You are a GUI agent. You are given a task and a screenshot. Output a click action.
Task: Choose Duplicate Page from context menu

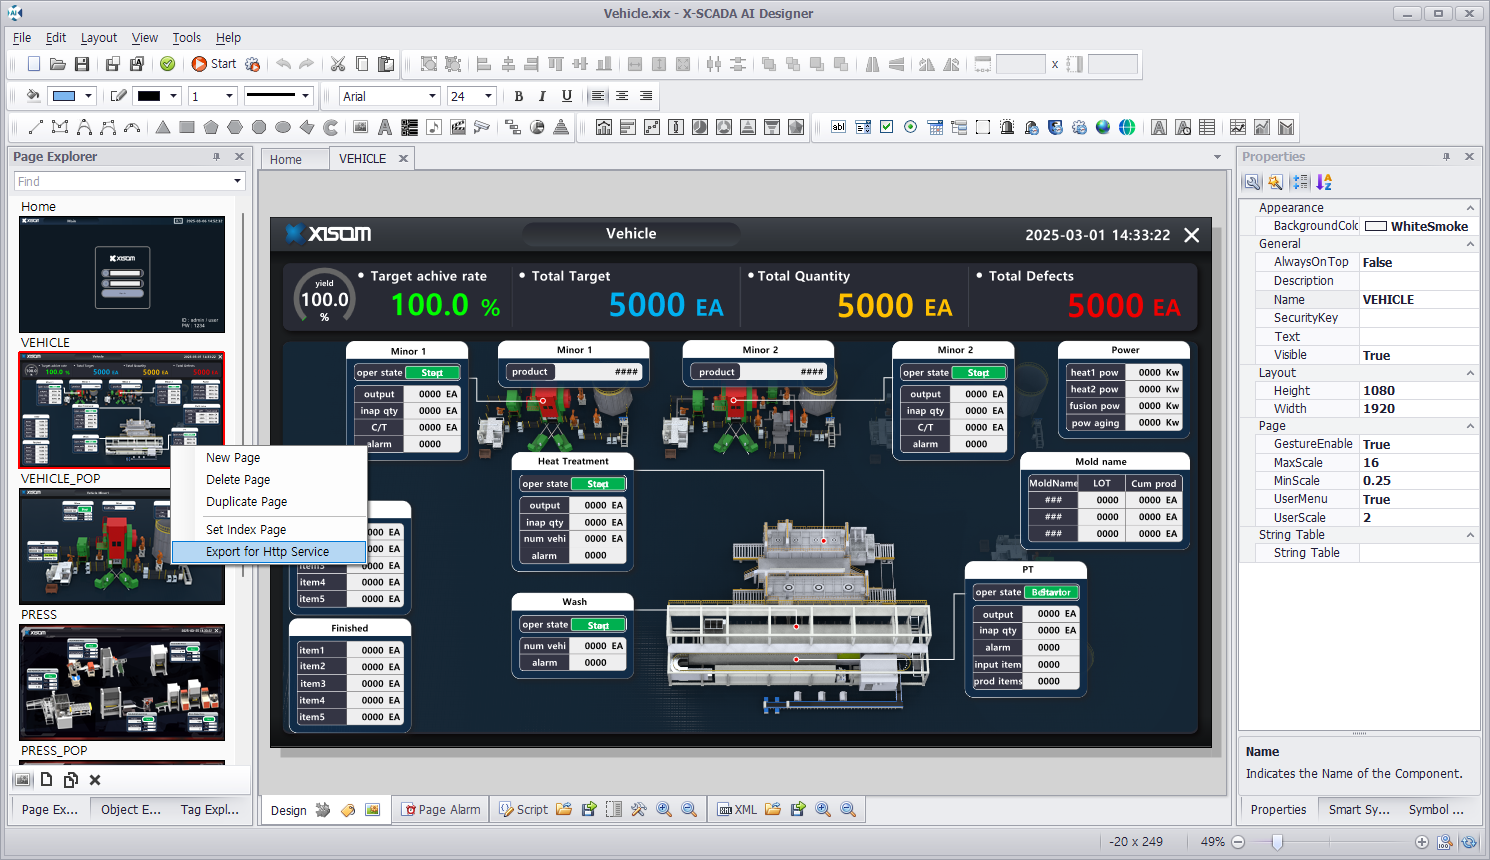(246, 502)
